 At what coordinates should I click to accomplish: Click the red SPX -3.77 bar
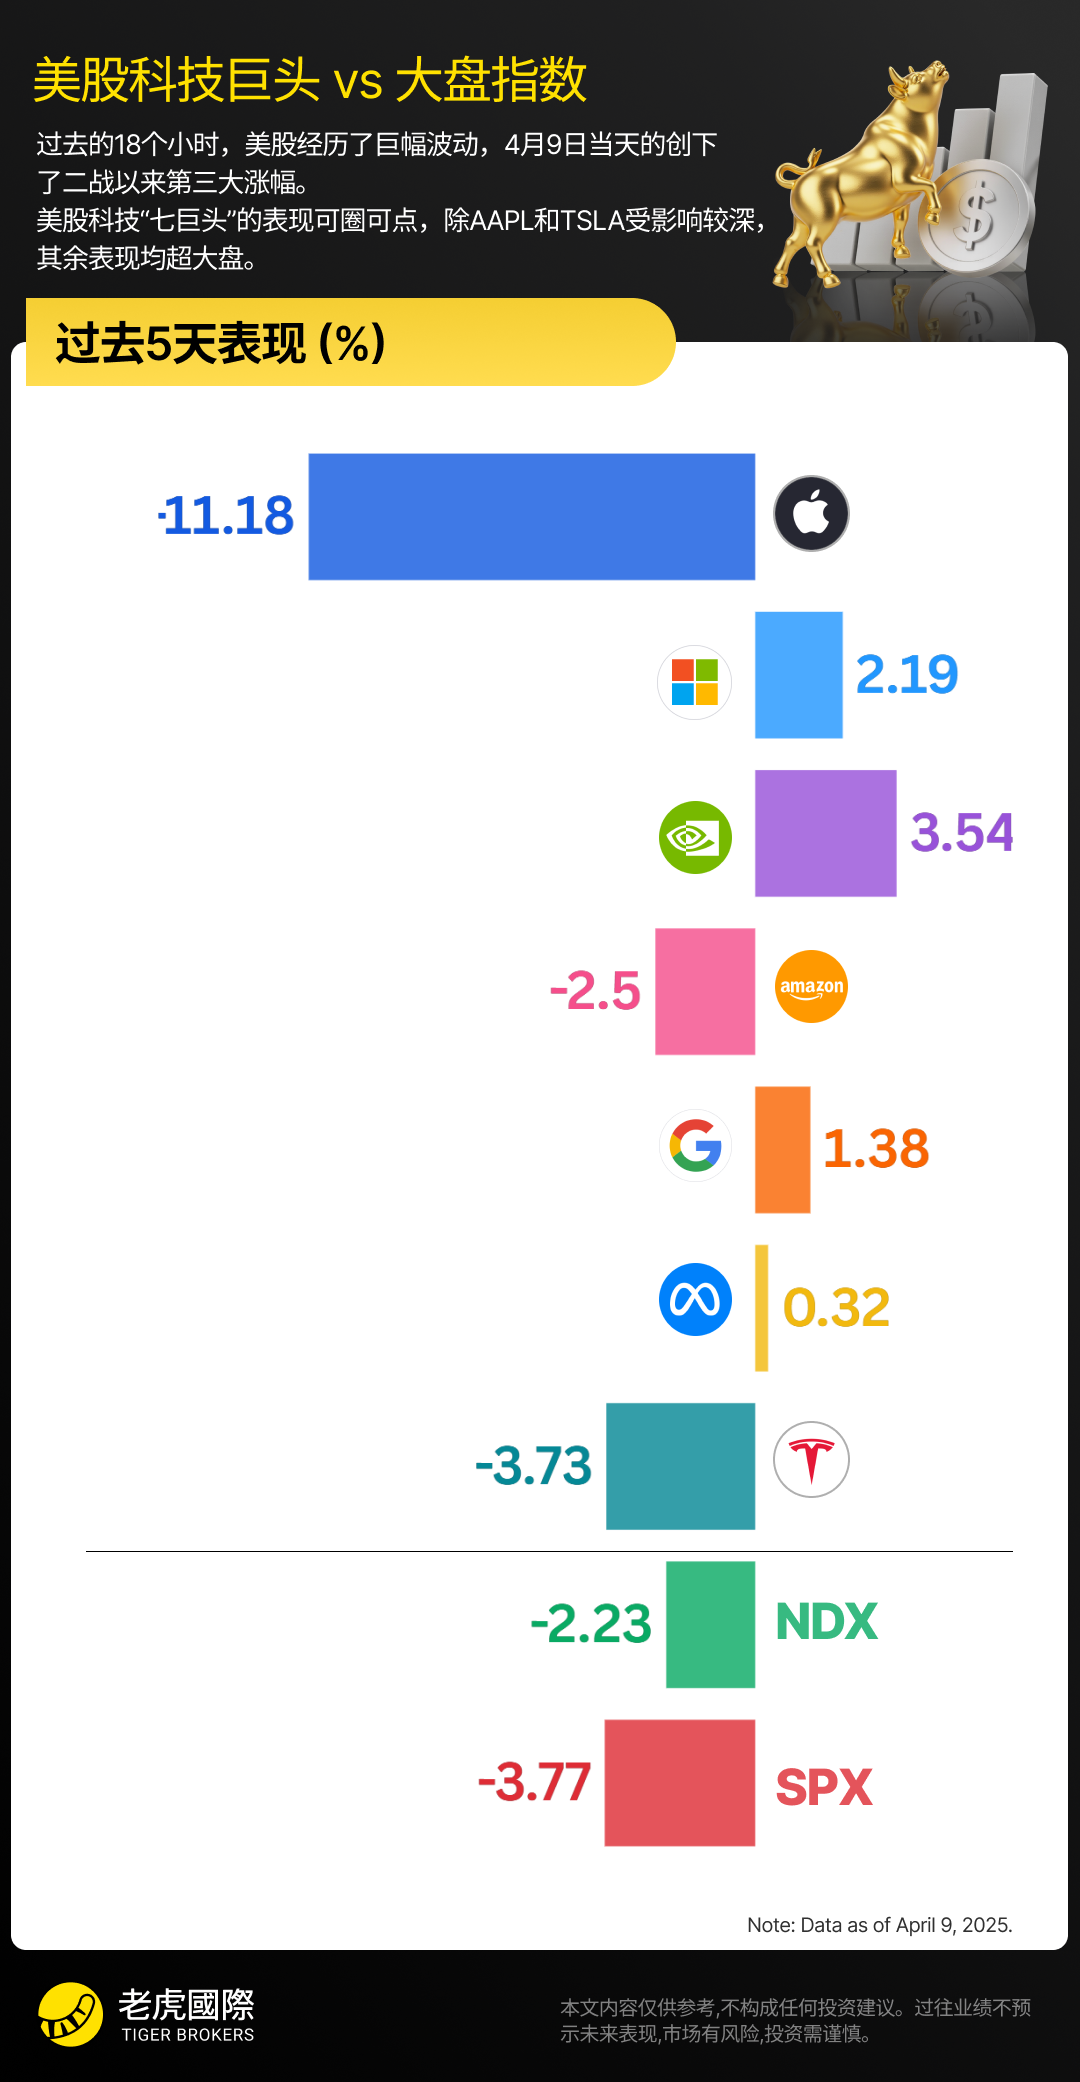[679, 1783]
